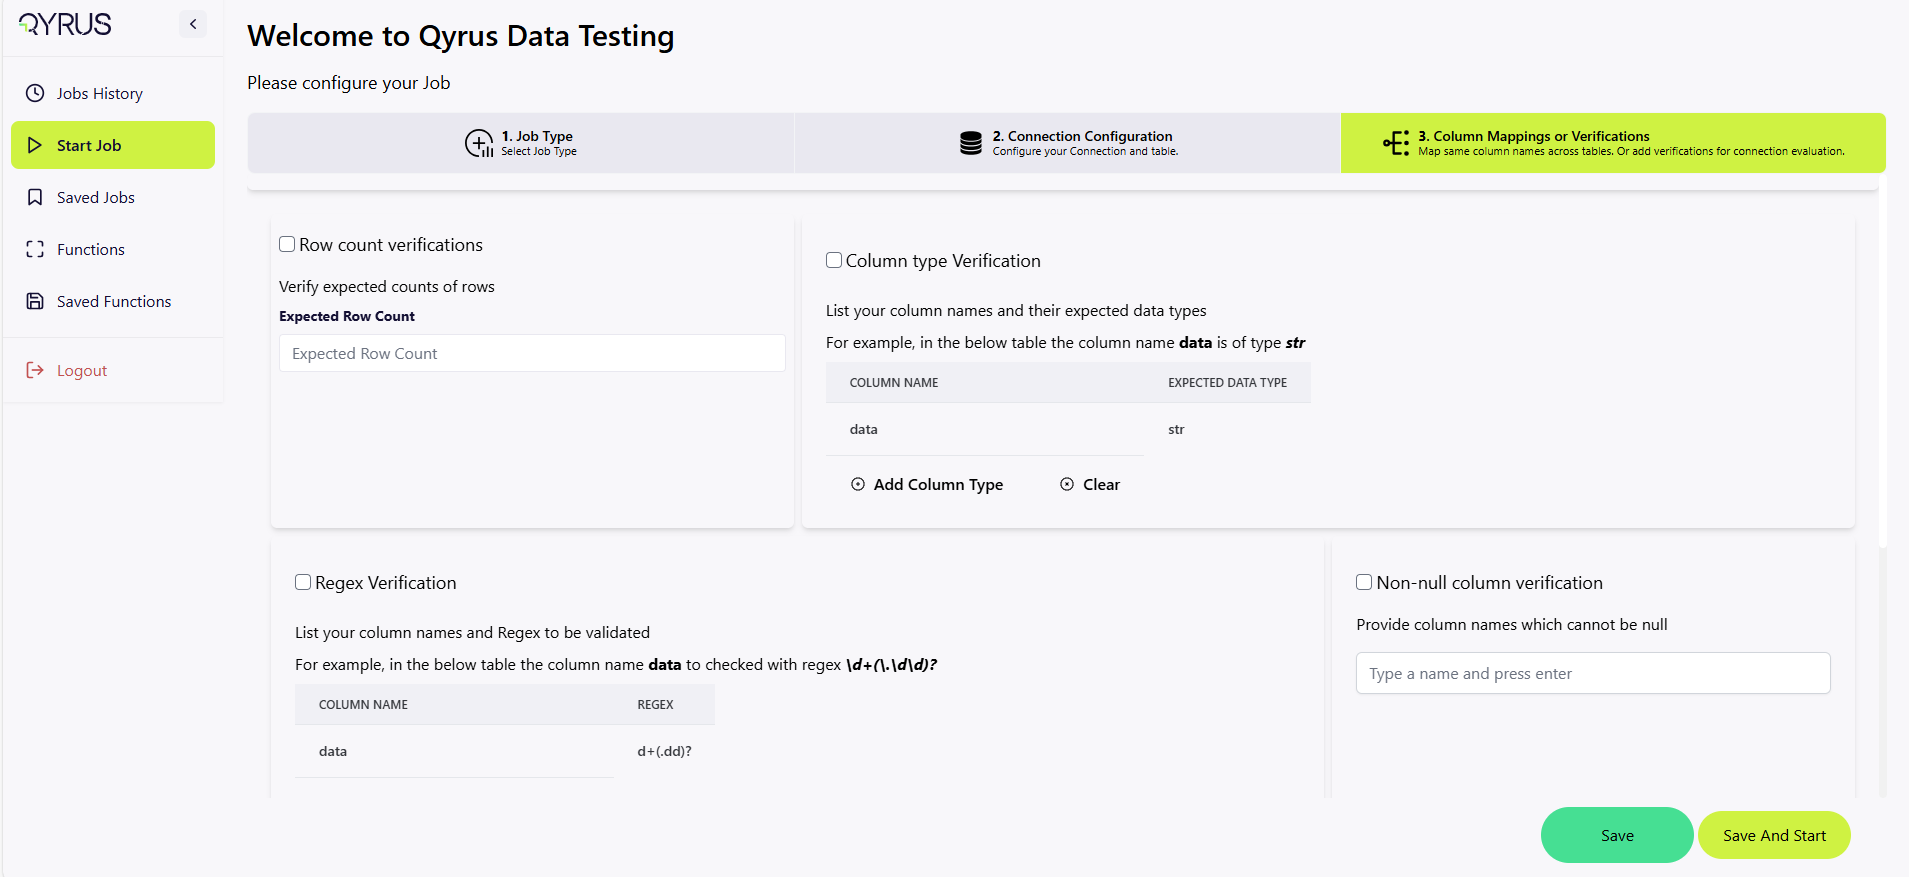Enable Regex Verification

303,581
